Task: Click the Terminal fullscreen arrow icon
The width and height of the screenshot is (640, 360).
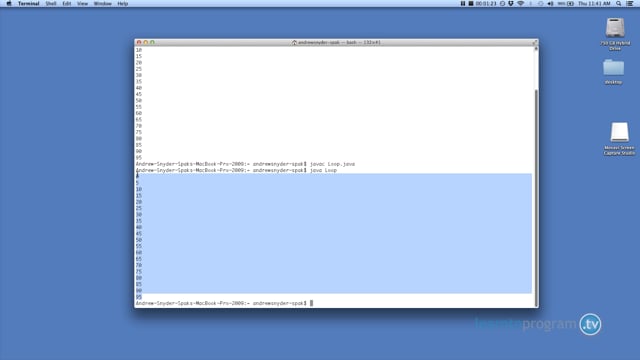Action: (534, 42)
